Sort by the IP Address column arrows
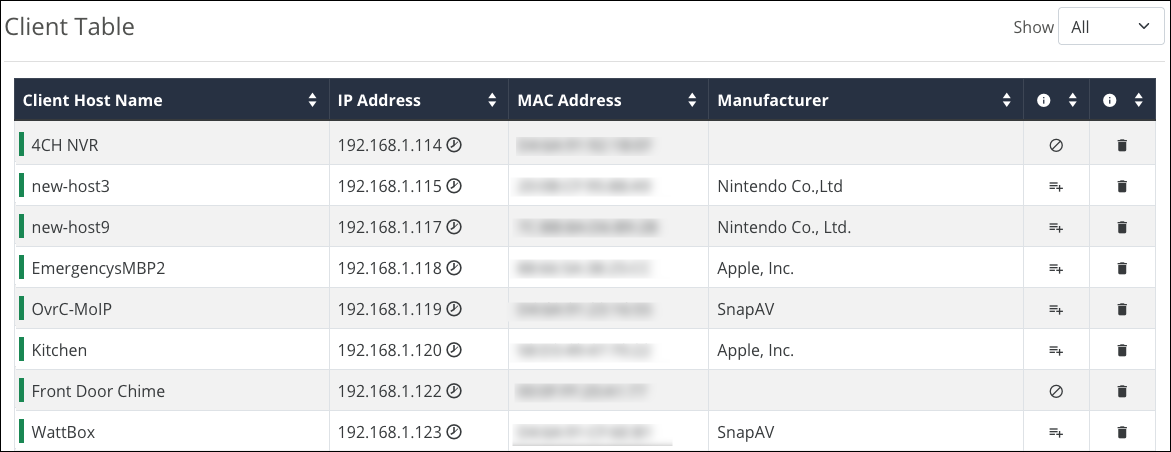The width and height of the screenshot is (1171, 452). tap(492, 100)
